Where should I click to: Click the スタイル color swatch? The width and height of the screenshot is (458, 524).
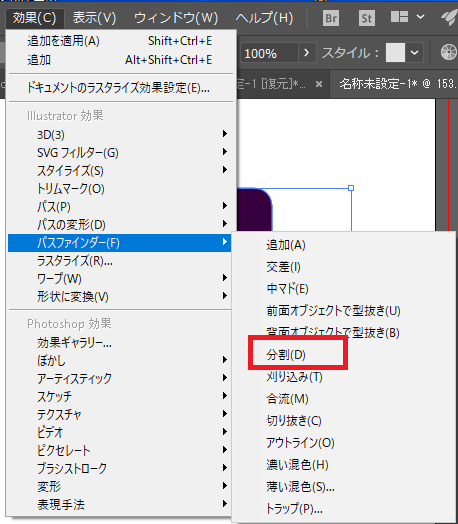click(x=395, y=52)
